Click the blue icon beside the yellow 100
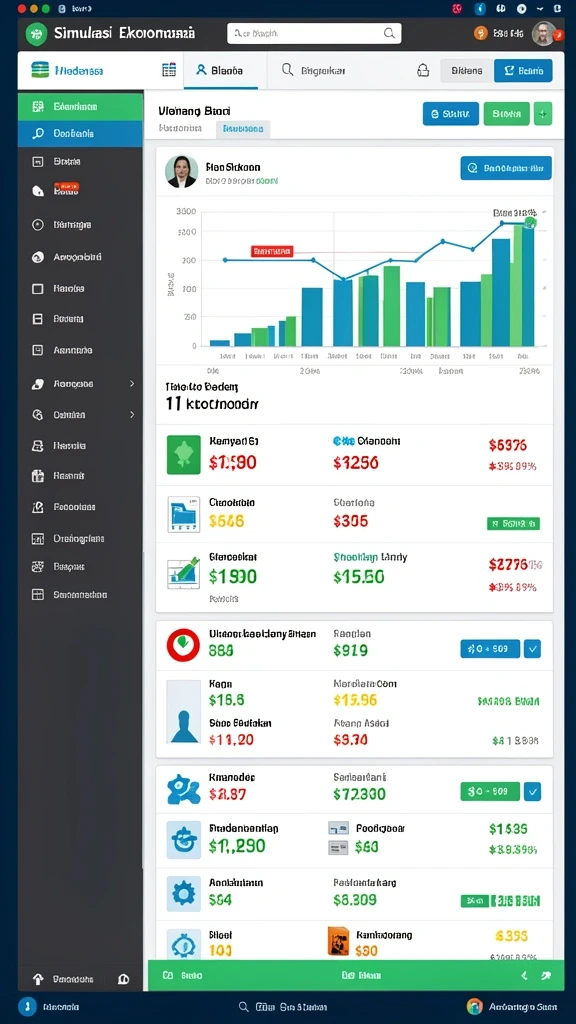 [184, 944]
